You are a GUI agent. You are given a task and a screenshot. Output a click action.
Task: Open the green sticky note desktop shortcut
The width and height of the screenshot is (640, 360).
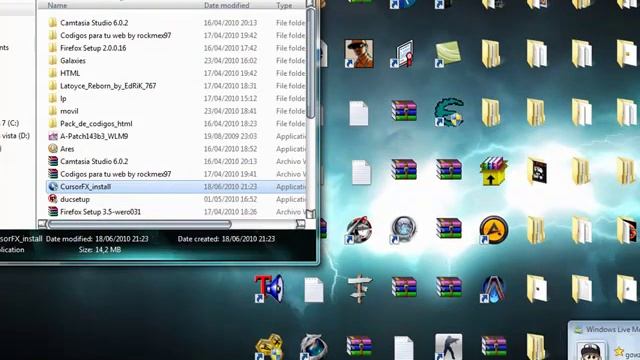[448, 53]
